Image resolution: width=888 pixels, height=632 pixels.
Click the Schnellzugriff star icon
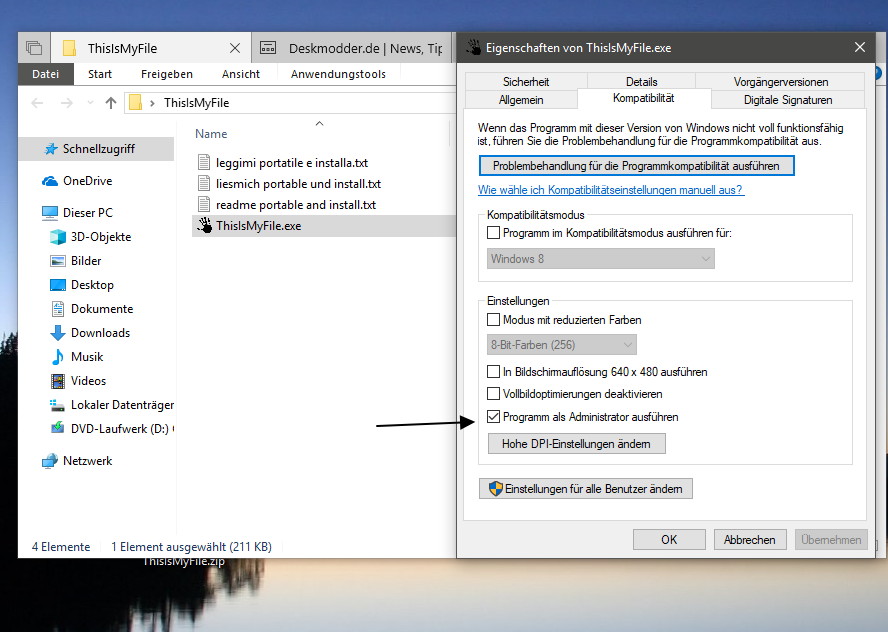[x=51, y=149]
